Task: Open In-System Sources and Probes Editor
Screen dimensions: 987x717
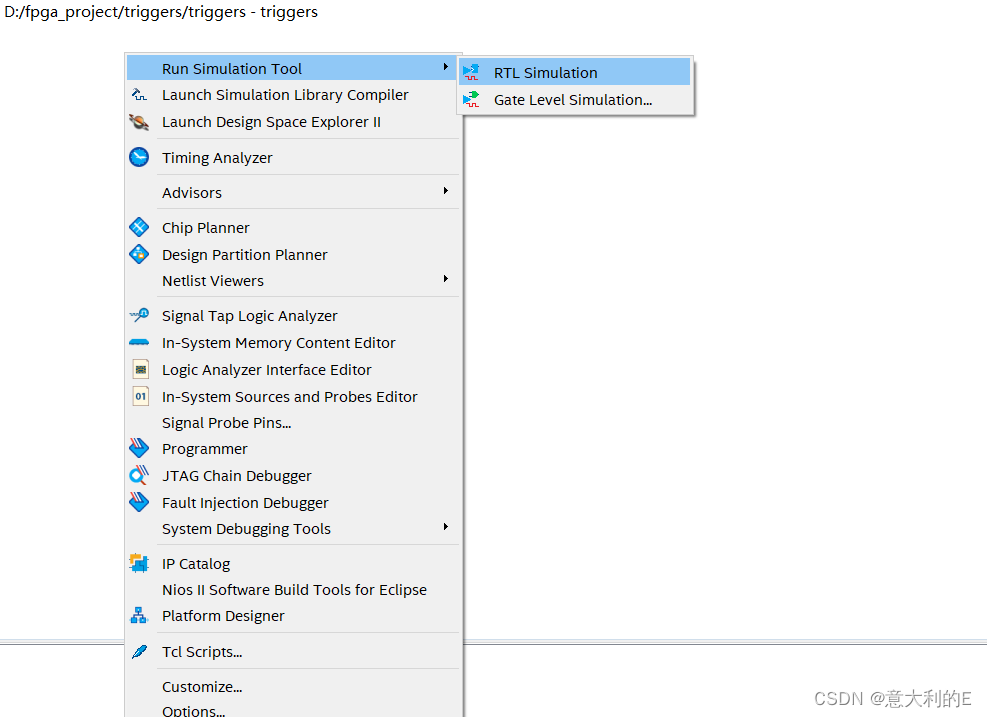Action: [x=293, y=397]
